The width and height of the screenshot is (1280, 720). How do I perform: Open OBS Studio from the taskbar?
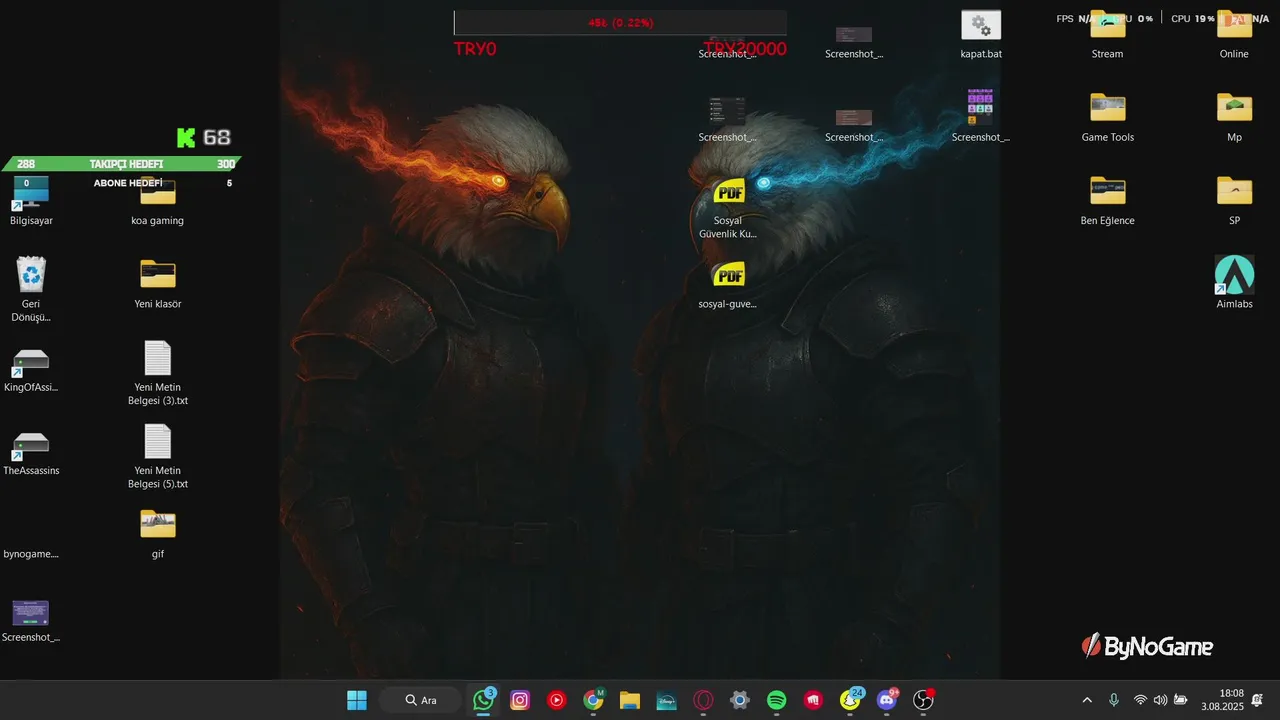(924, 700)
